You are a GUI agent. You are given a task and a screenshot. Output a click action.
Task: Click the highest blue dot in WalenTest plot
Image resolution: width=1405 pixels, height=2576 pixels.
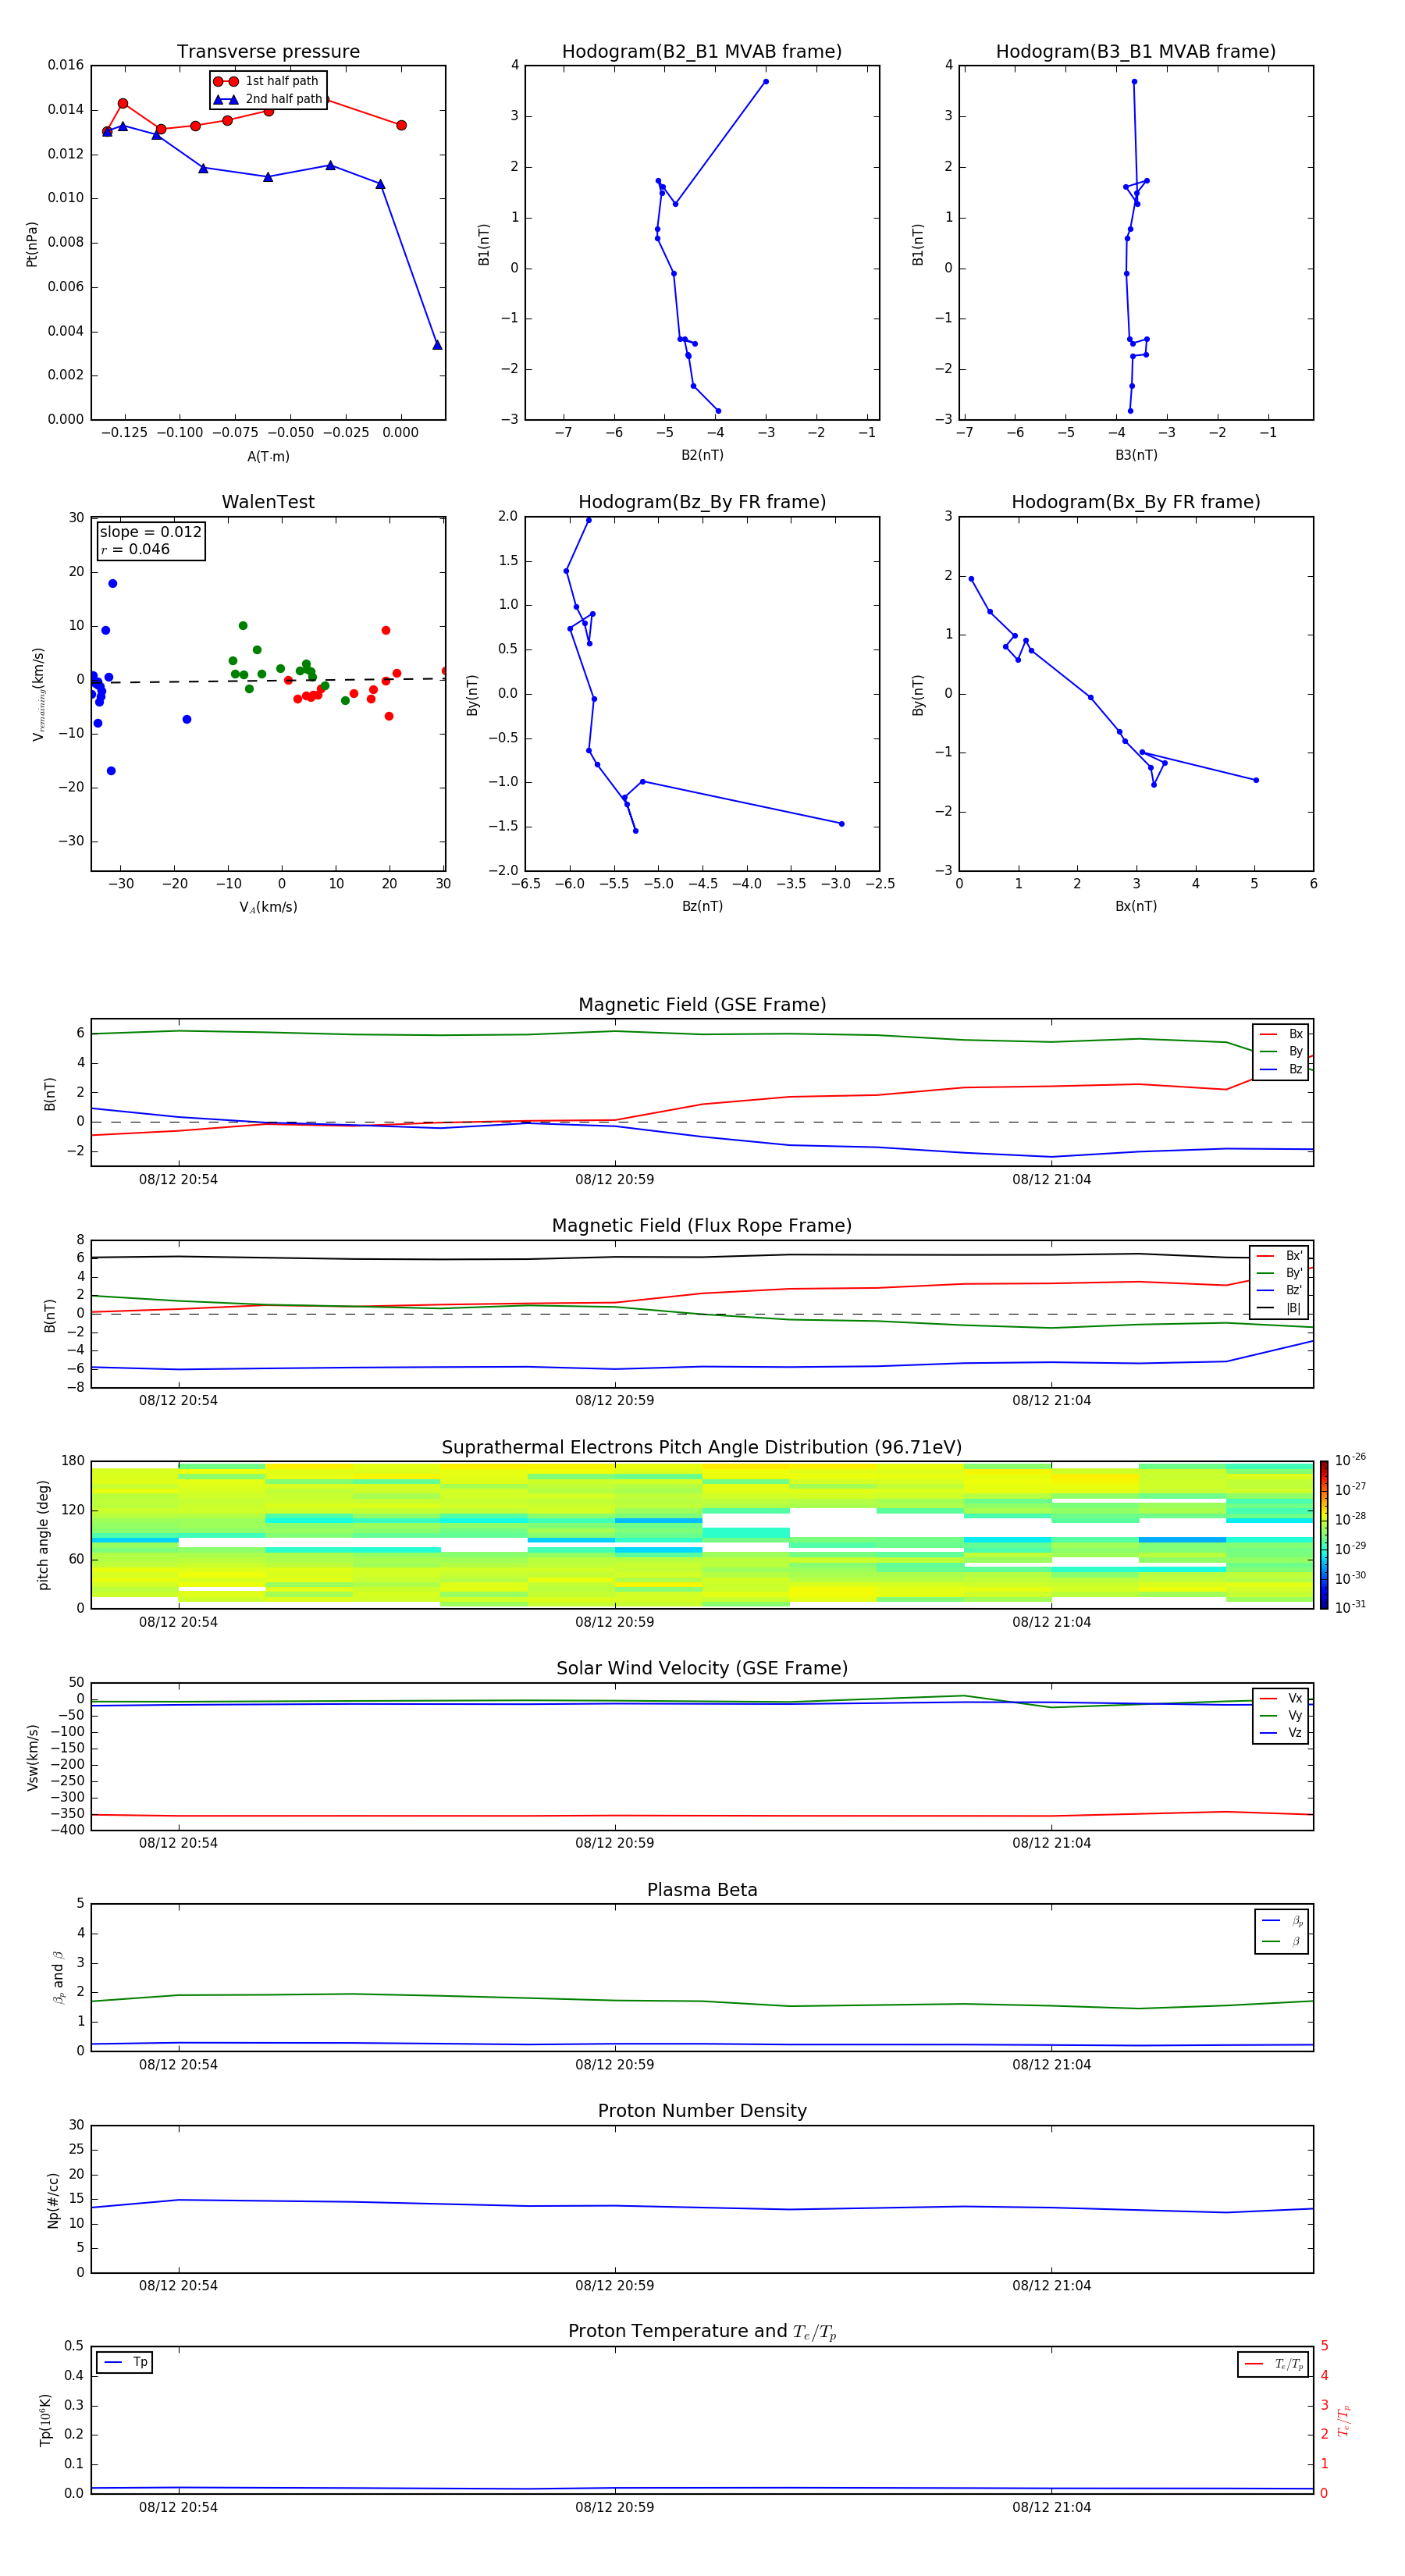[113, 584]
